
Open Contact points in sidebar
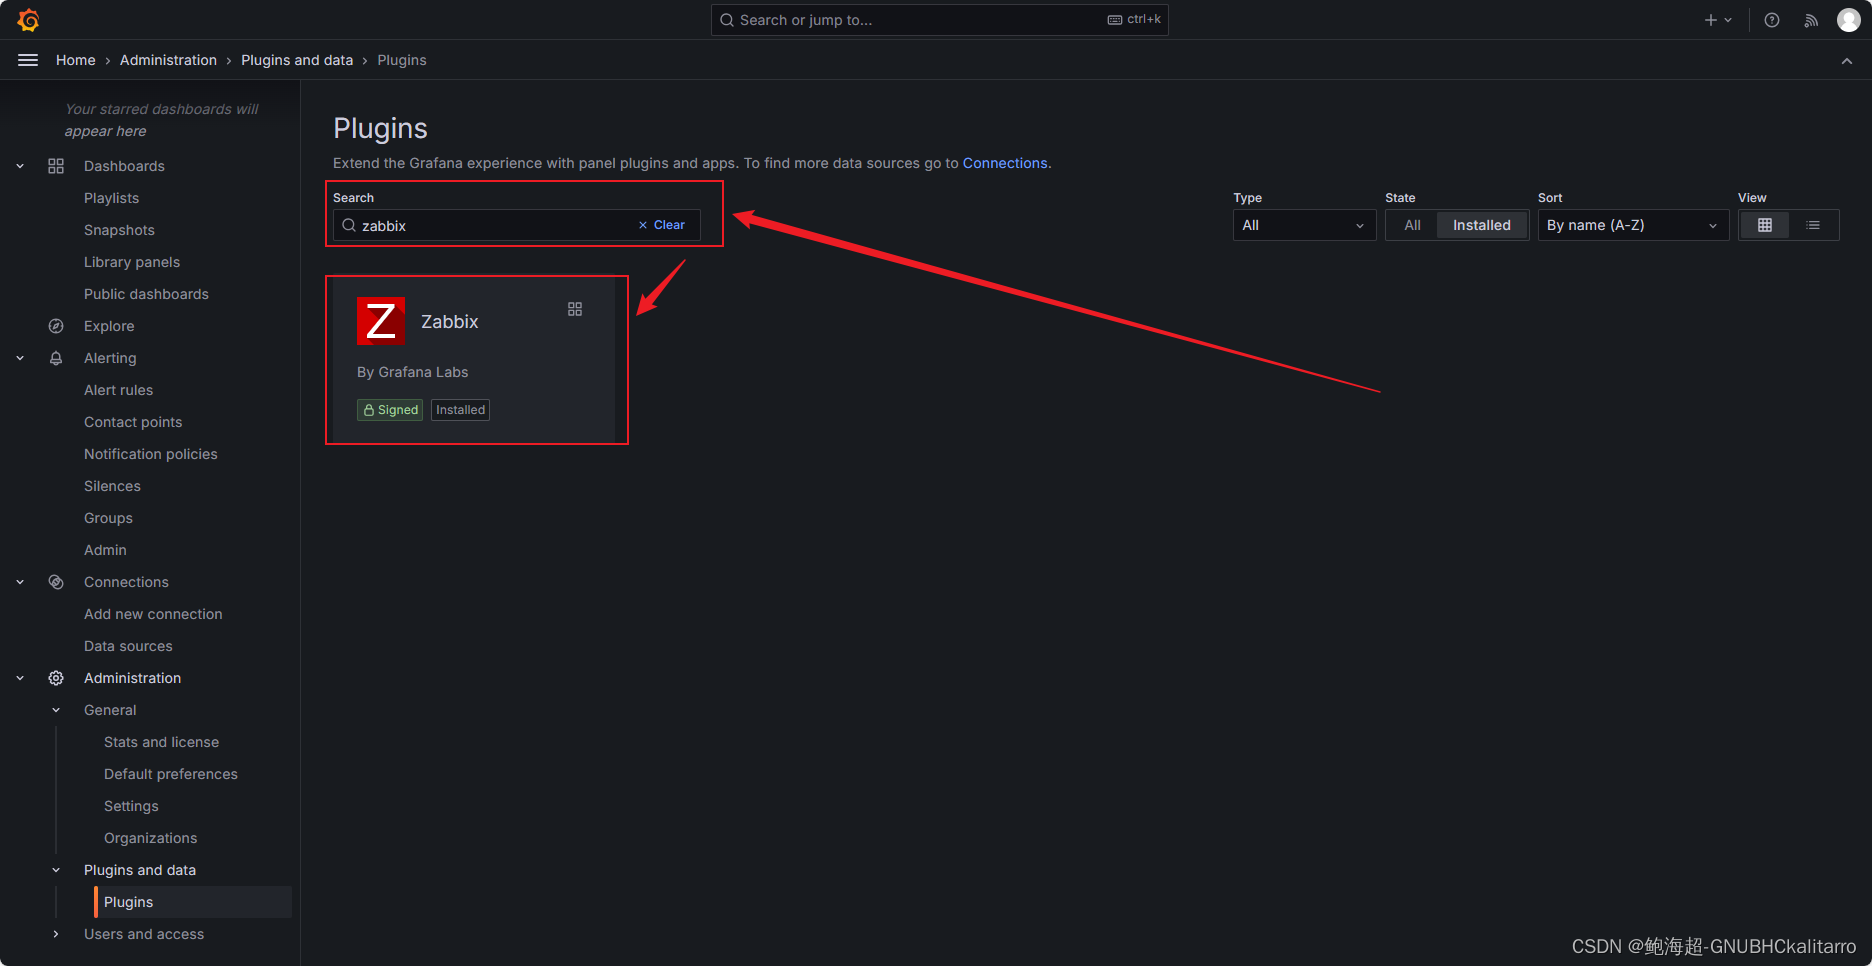click(133, 422)
